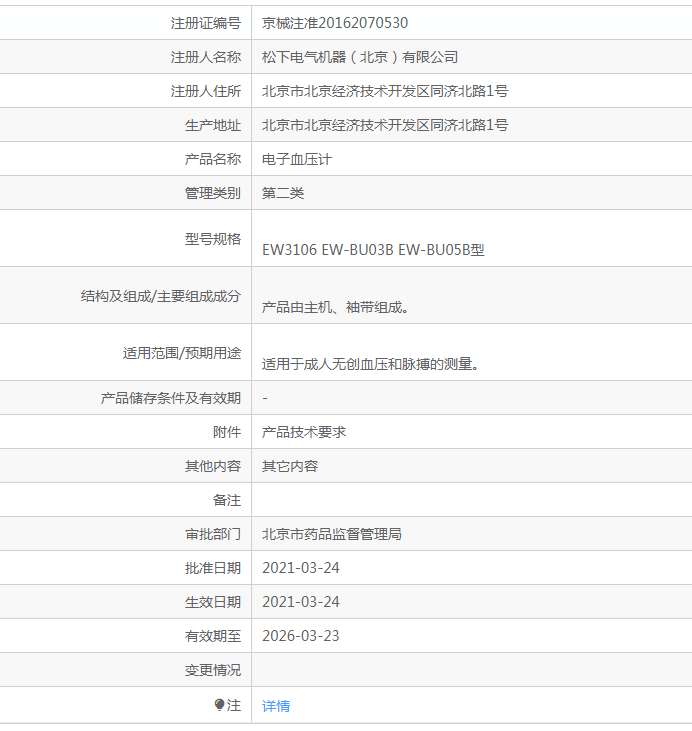The height and width of the screenshot is (731, 692).
Task: Select intended use text 适用于成人无创血压和脉搏的测量。
Action: (370, 364)
